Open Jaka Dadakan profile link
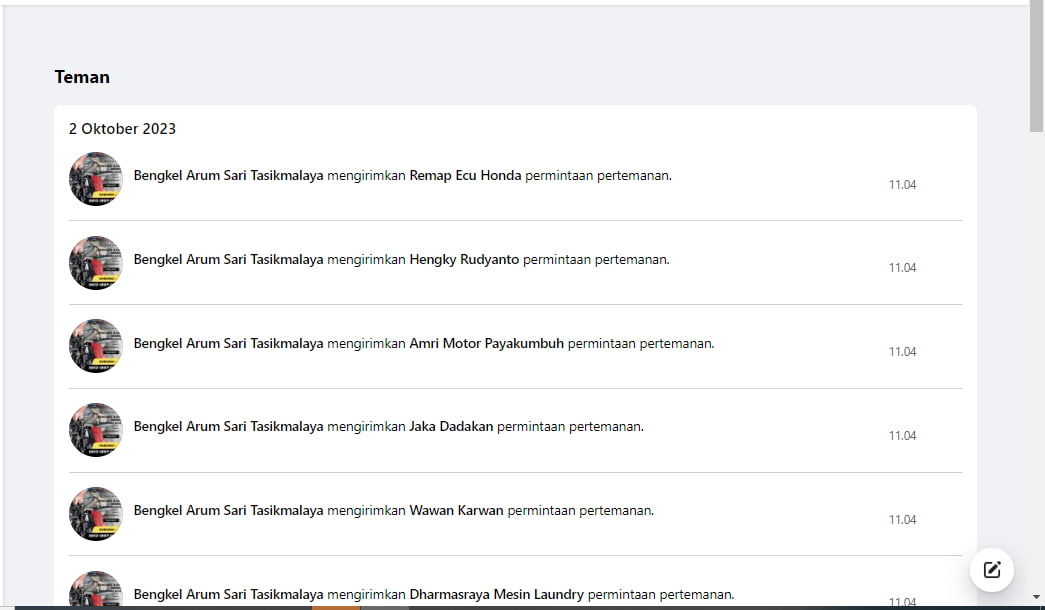 point(451,426)
